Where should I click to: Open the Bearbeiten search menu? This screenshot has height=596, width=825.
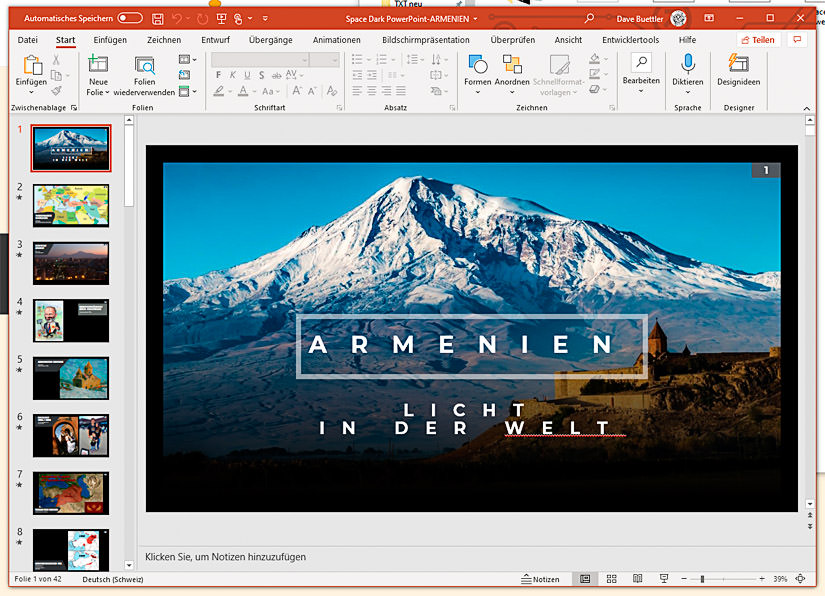tap(641, 73)
